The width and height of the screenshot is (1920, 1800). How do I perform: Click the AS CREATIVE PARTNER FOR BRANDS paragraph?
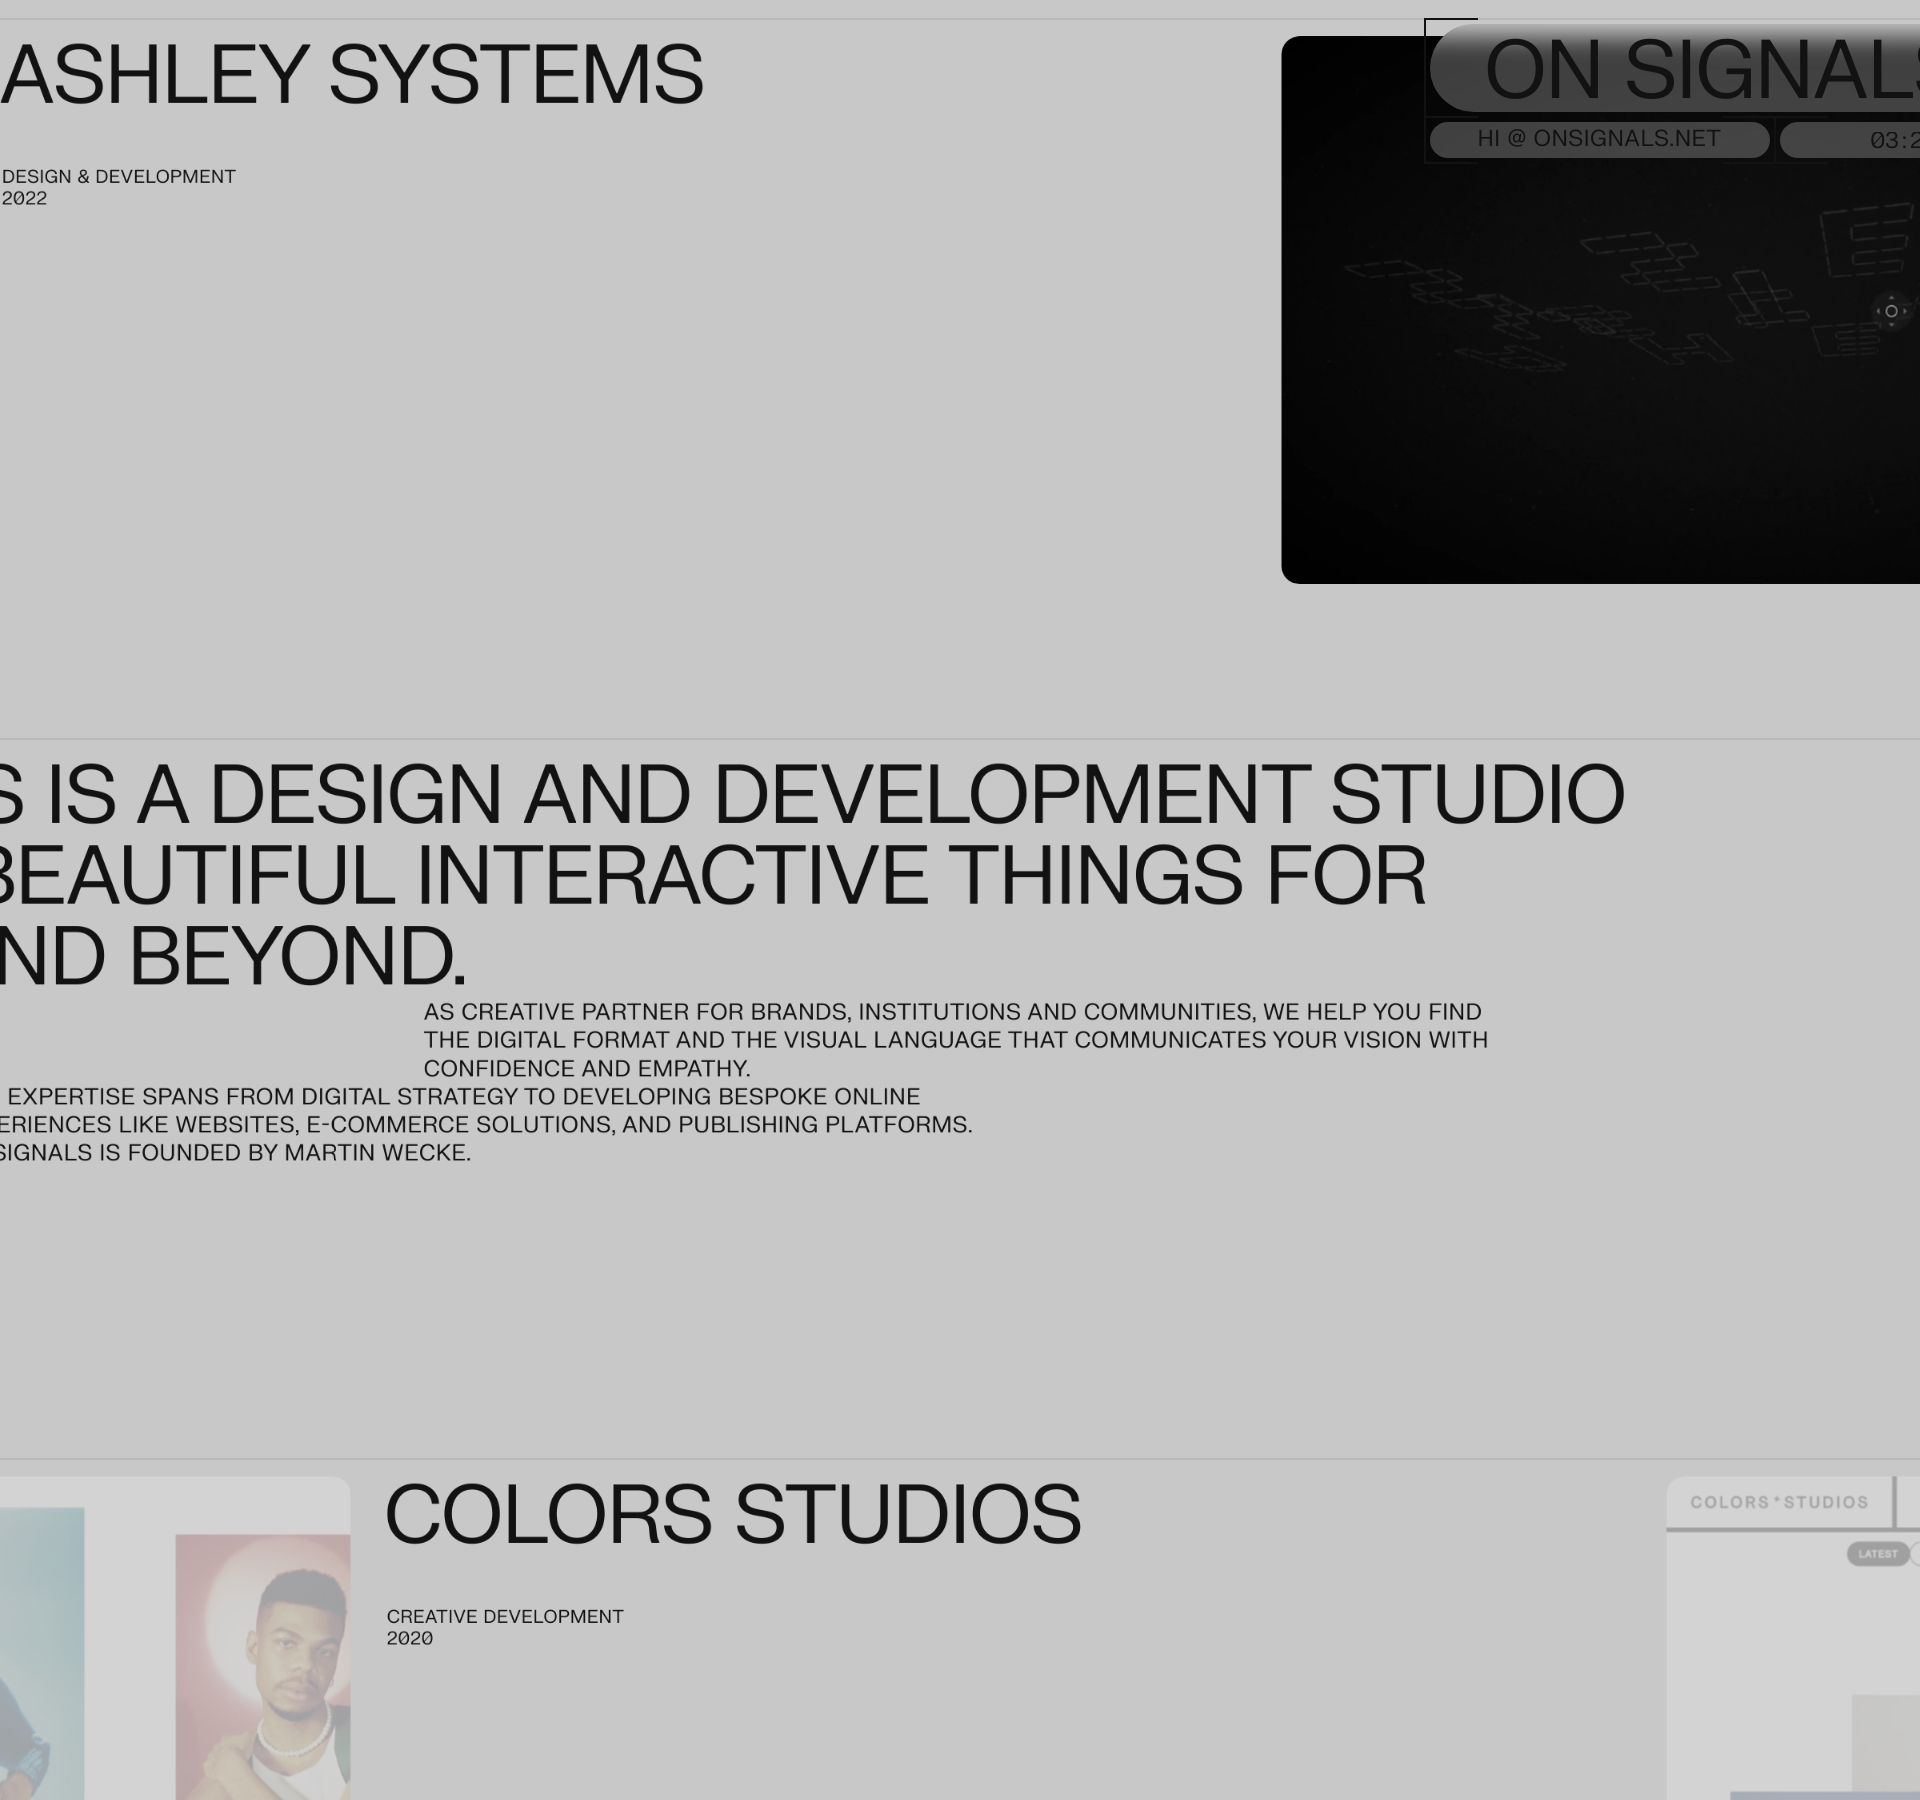pyautogui.click(x=955, y=1040)
